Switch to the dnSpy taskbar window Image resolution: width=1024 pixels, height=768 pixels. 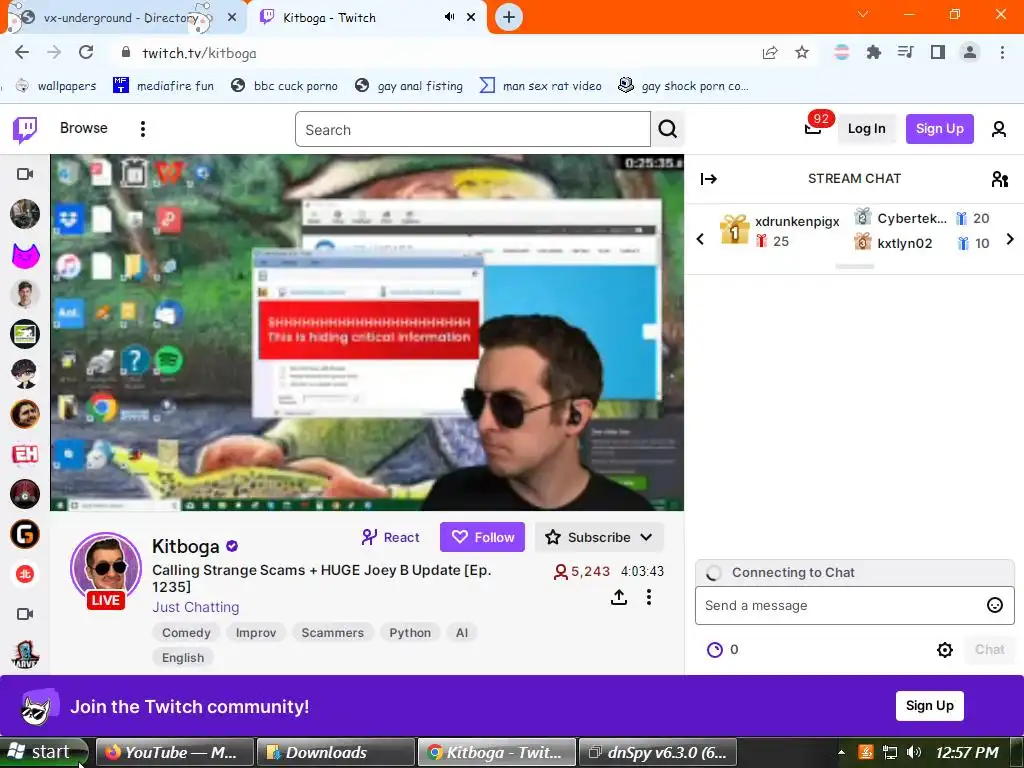pos(657,752)
